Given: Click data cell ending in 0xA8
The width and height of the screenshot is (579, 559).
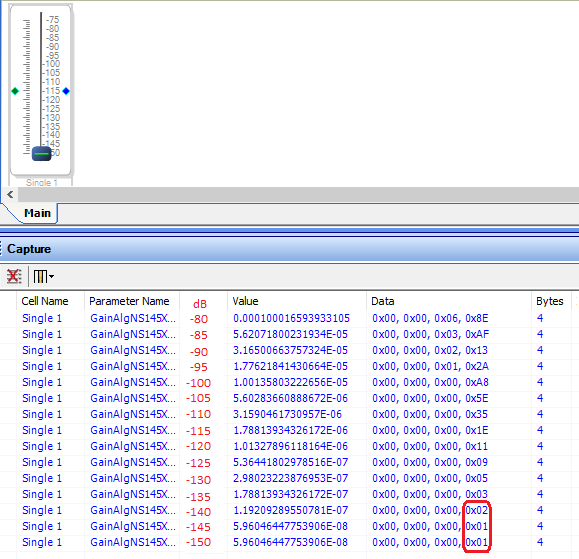Looking at the screenshot, I should (x=430, y=383).
